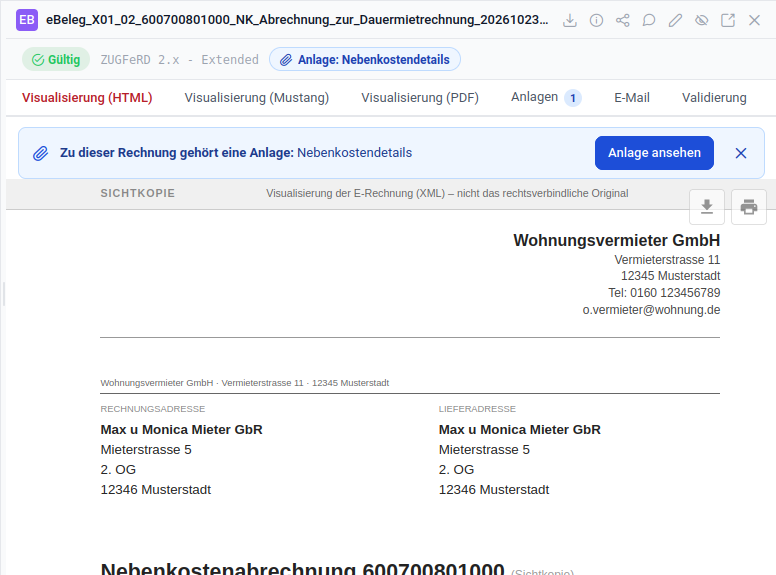Click the green Gültig status badge
This screenshot has height=575, width=776.
(56, 59)
